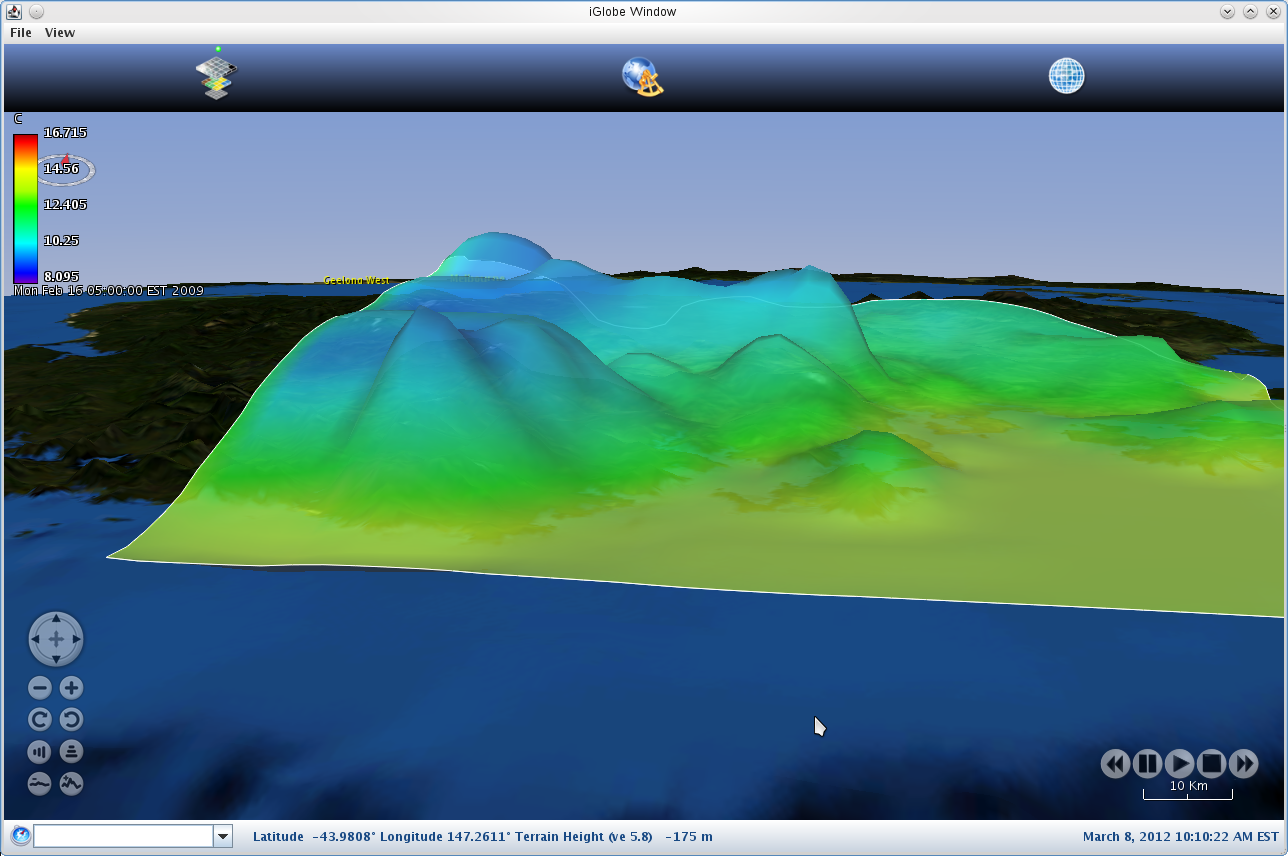Click the globe with sextant navigation icon
1288x856 pixels.
[643, 77]
